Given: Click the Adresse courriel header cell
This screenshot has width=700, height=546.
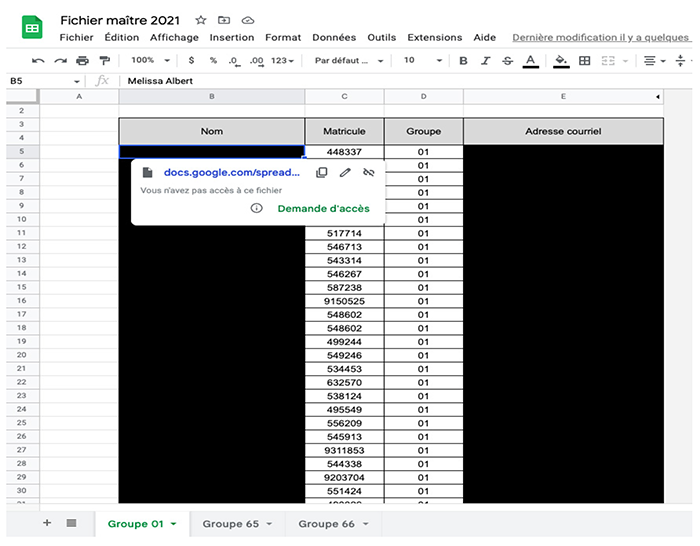Looking at the screenshot, I should [563, 131].
